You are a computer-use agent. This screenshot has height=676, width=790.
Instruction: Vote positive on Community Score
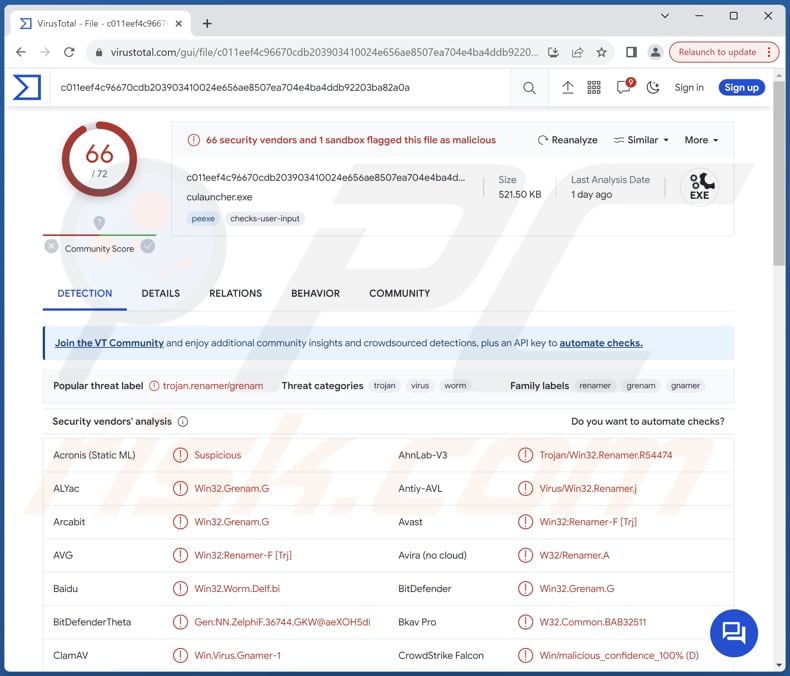click(x=148, y=246)
